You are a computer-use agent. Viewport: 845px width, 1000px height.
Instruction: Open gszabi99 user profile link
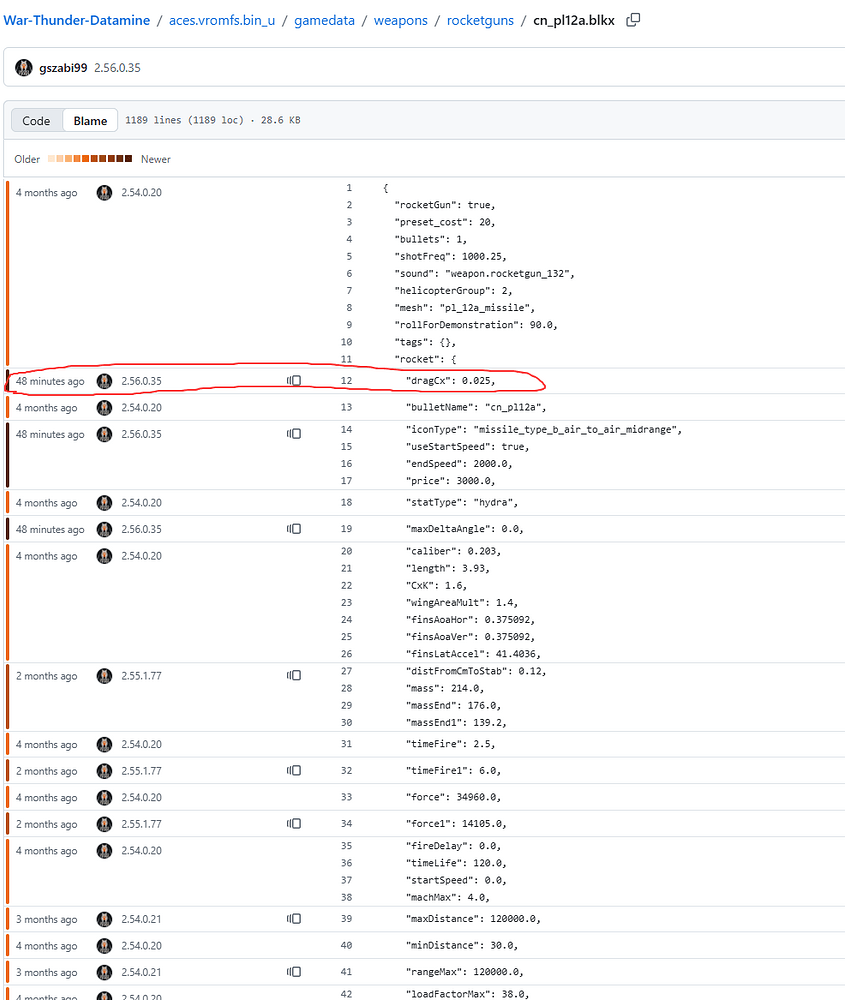pos(63,68)
